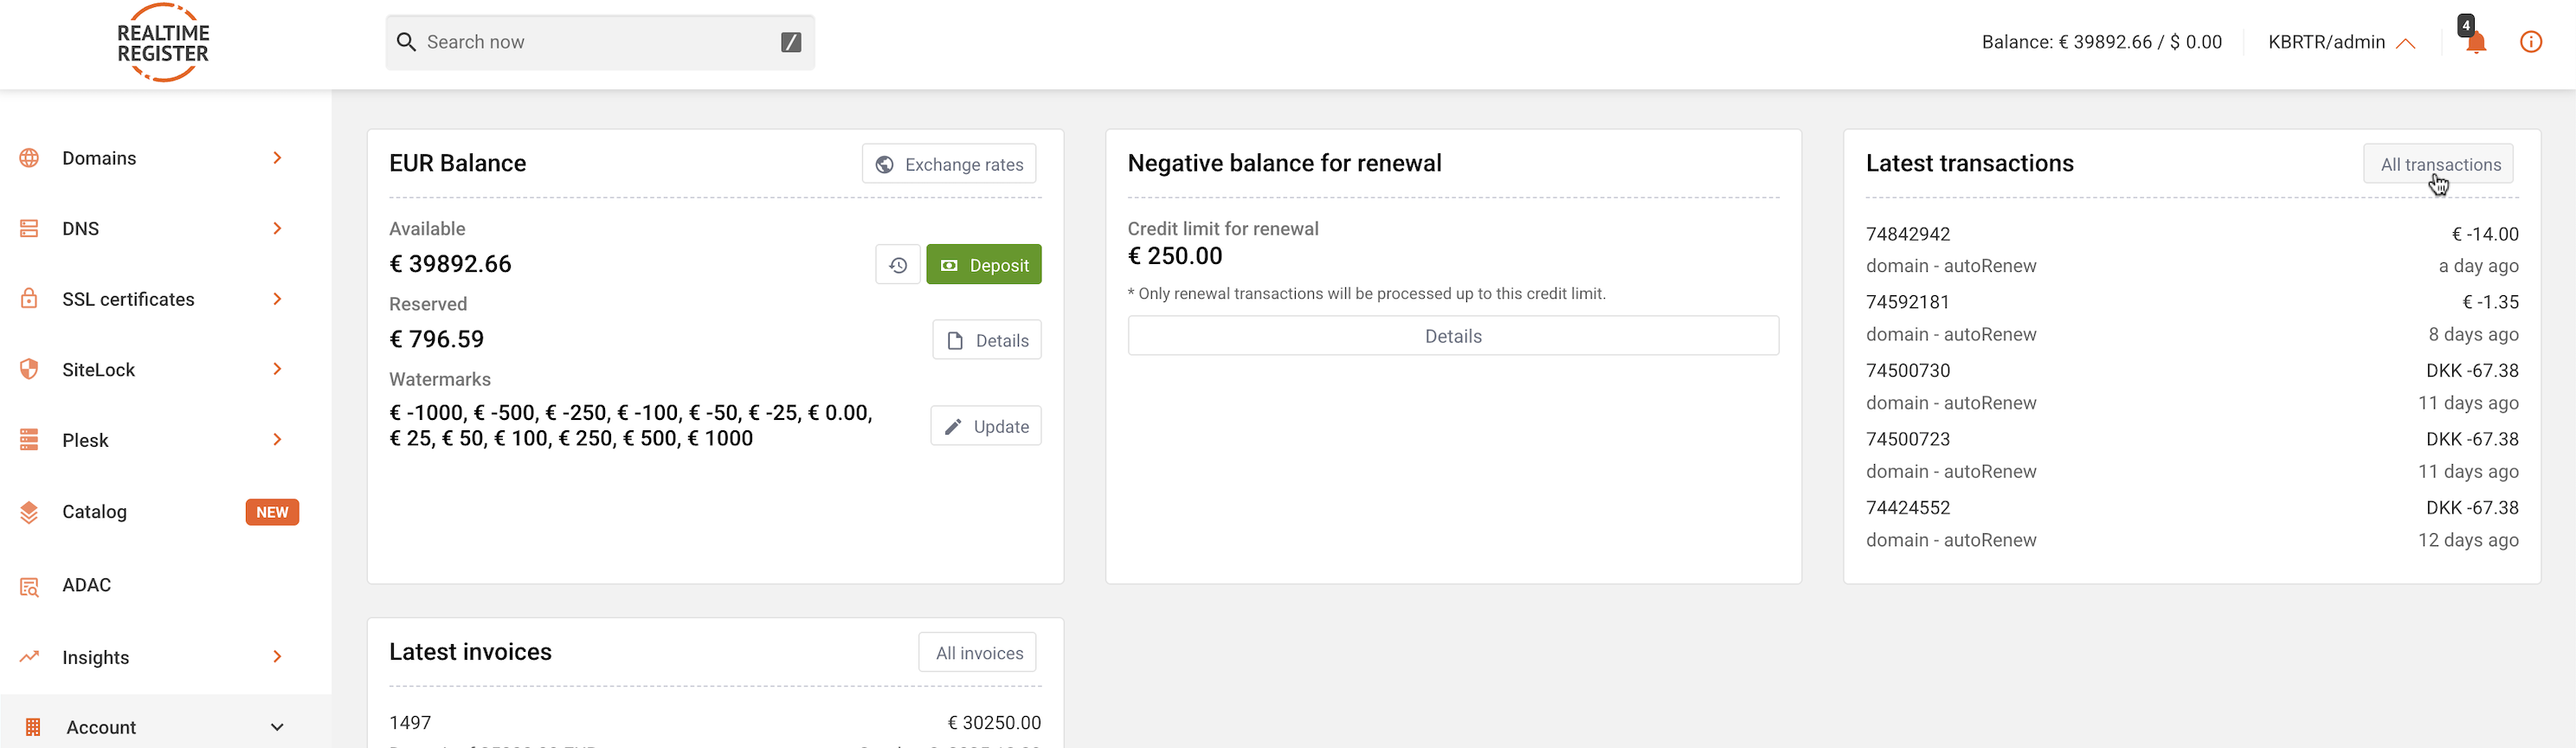This screenshot has height=748, width=2576.
Task: Open the notifications bell
Action: point(2475,42)
